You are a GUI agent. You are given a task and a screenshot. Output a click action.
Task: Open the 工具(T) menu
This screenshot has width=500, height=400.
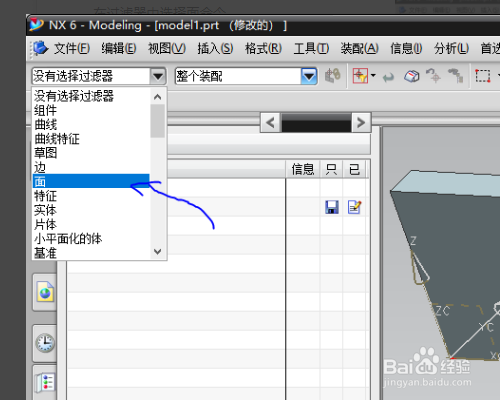pyautogui.click(x=311, y=49)
